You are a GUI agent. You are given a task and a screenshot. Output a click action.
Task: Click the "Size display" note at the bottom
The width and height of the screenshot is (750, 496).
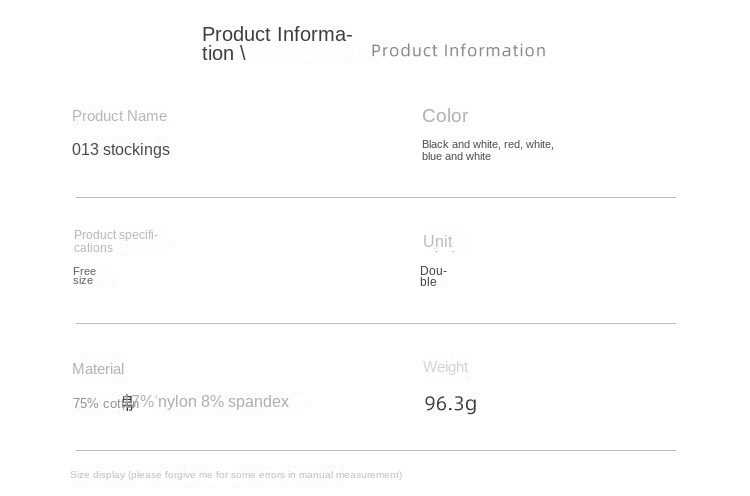[236, 475]
